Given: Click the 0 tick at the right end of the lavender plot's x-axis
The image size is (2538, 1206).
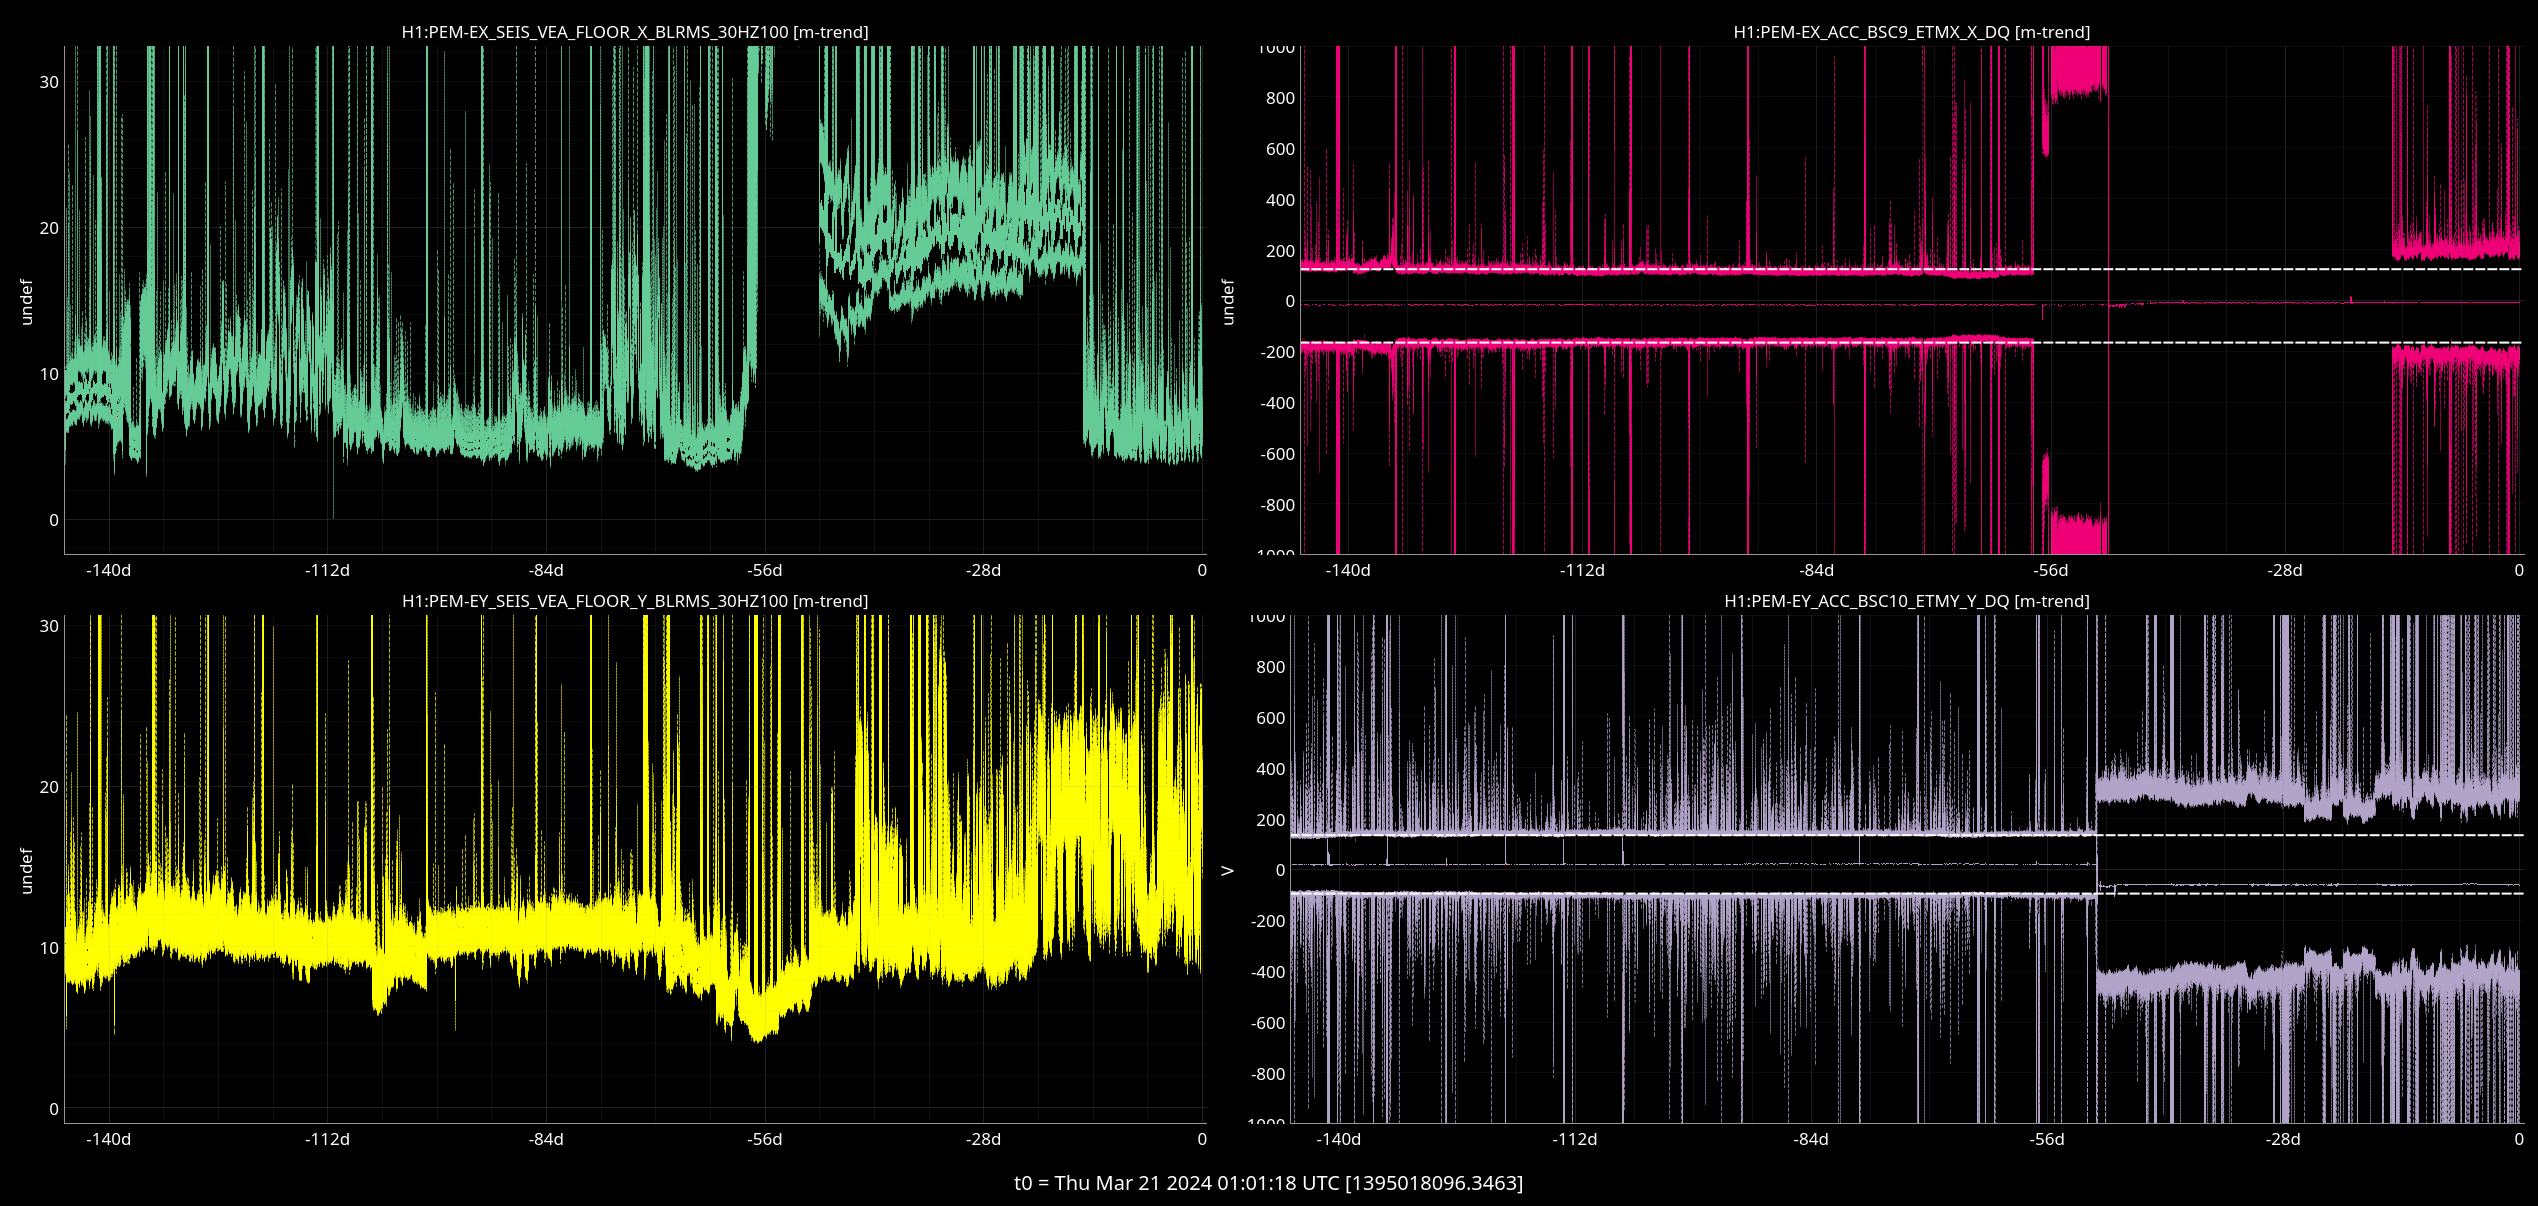Looking at the screenshot, I should [2519, 1139].
